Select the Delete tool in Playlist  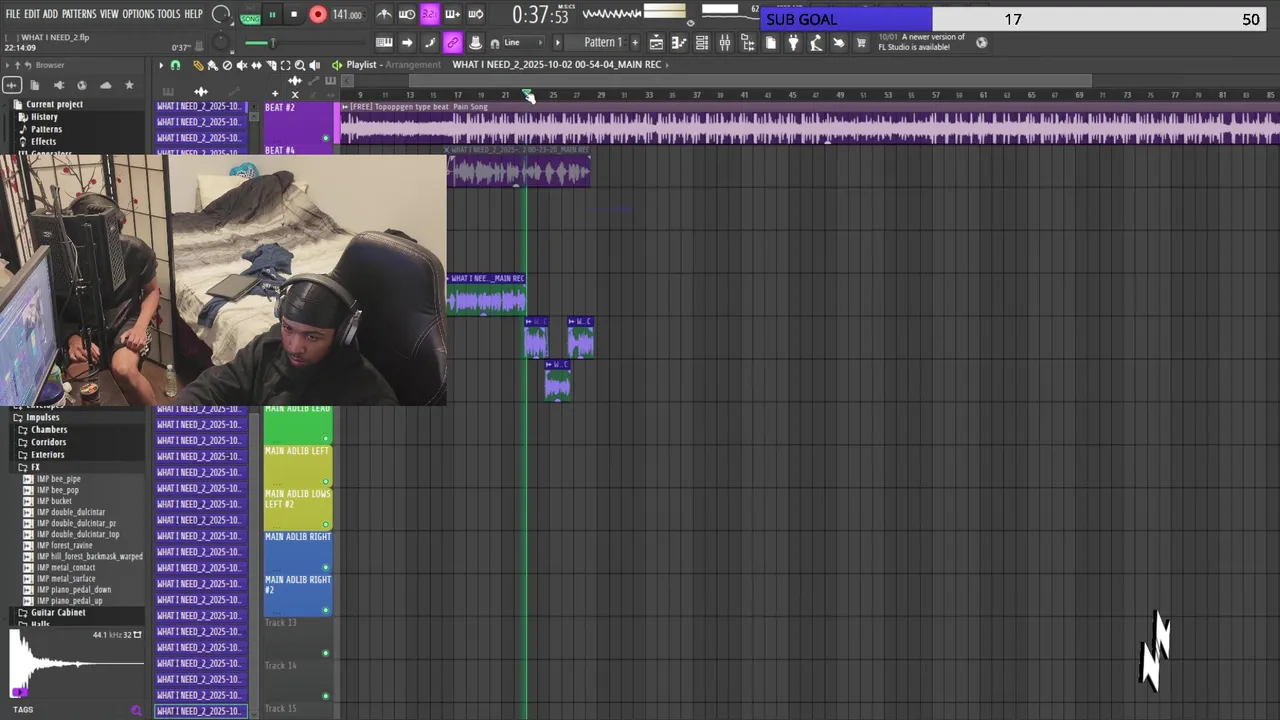click(227, 65)
